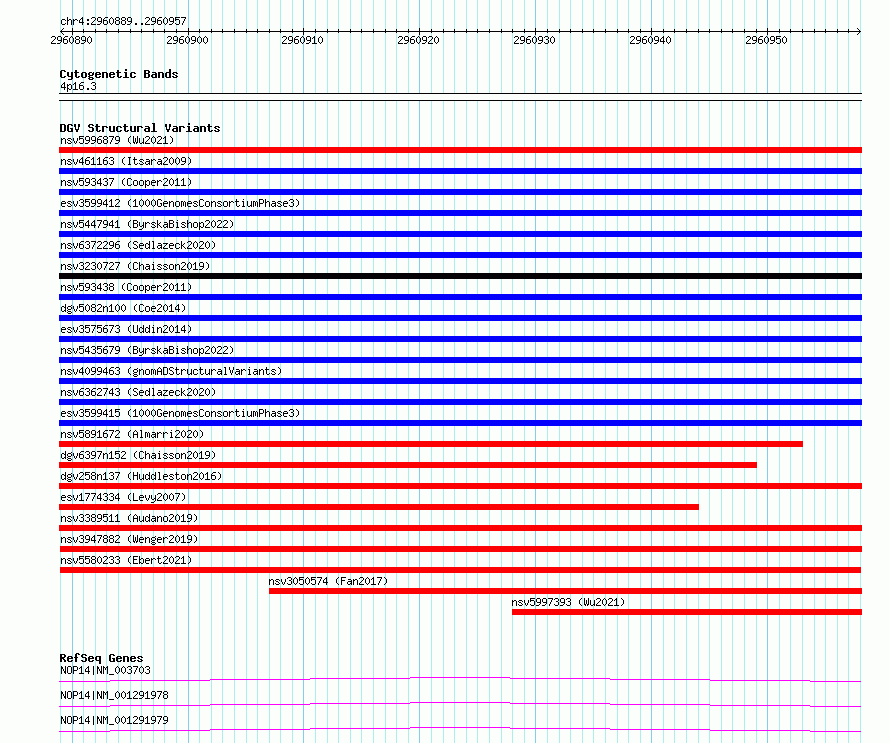
Task: Open dgv6397n152 (Chaisson2019) label
Action: 138,455
